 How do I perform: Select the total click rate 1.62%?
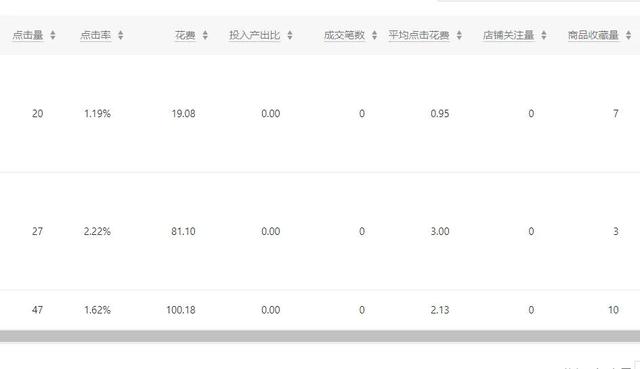coord(97,310)
